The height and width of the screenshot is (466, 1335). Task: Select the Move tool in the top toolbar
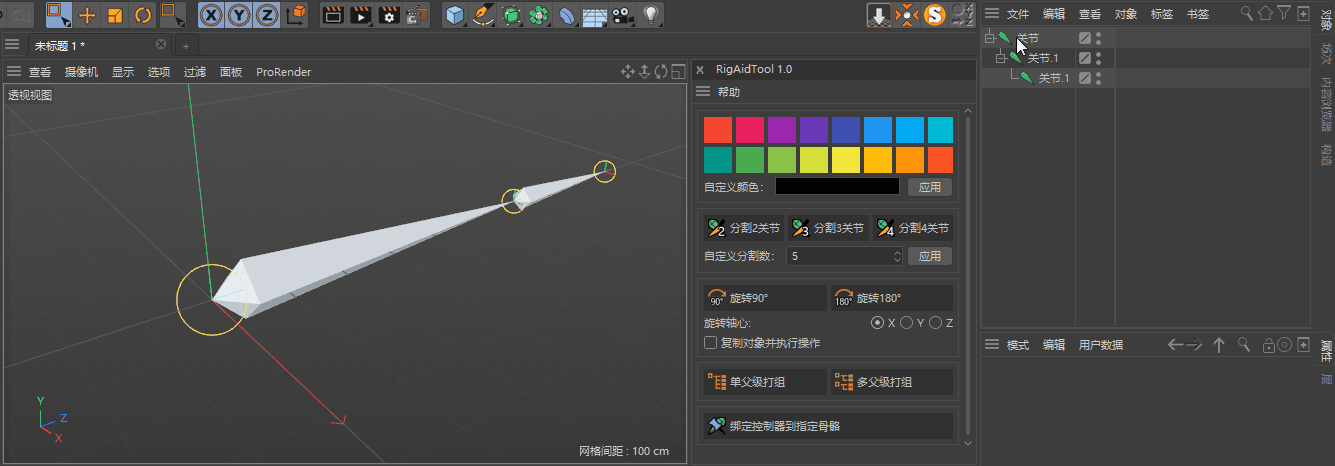coord(88,15)
